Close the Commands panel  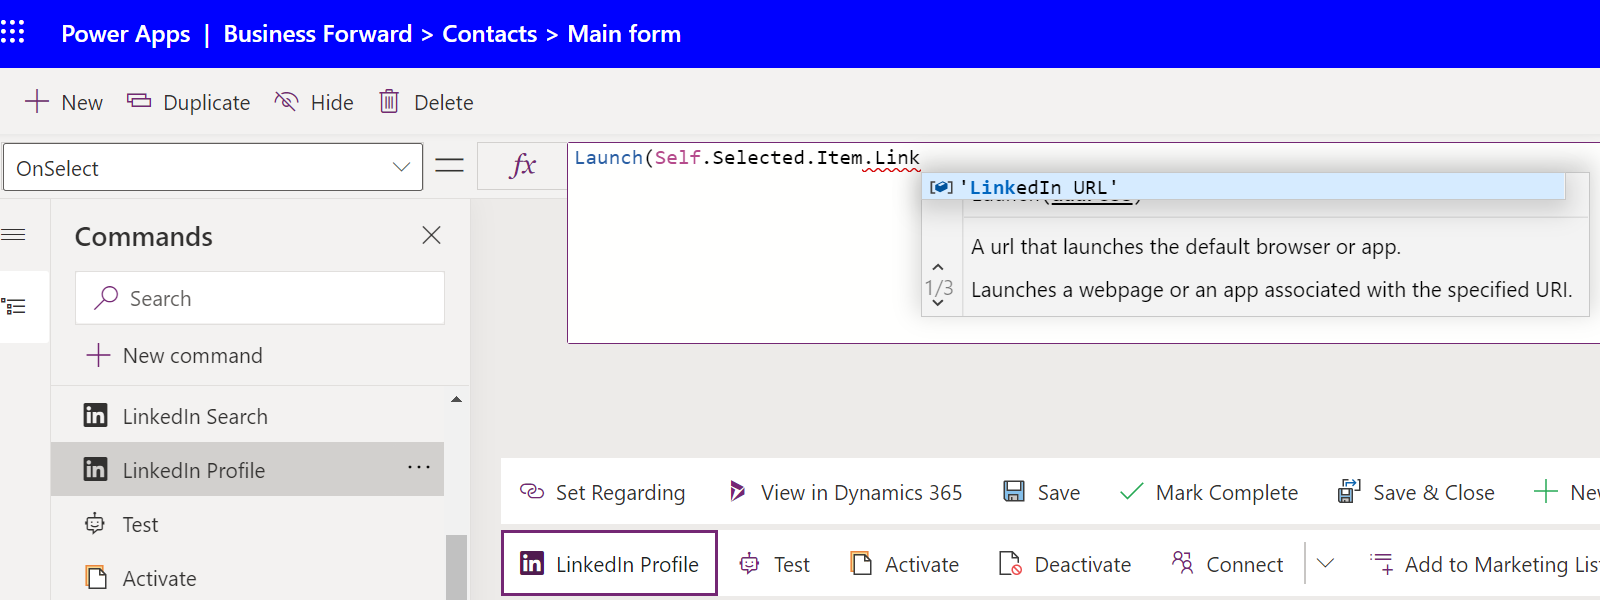pos(431,235)
